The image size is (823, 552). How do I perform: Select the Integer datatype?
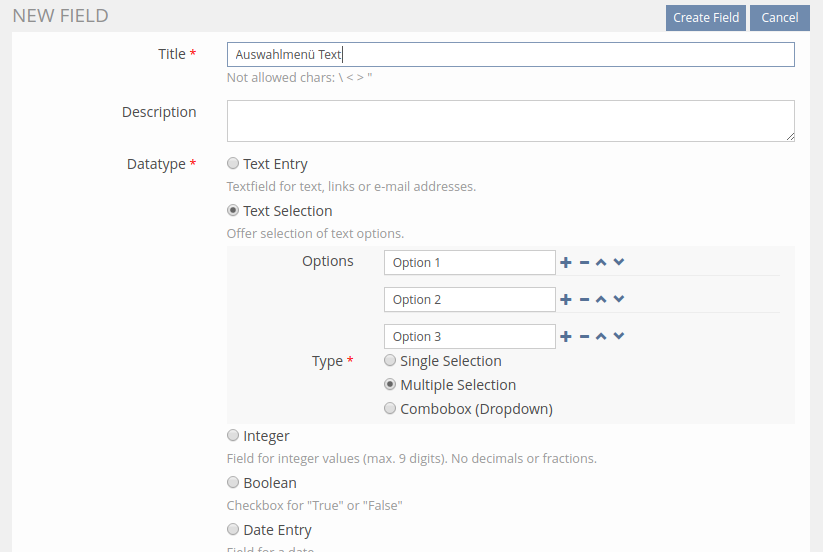(x=233, y=436)
